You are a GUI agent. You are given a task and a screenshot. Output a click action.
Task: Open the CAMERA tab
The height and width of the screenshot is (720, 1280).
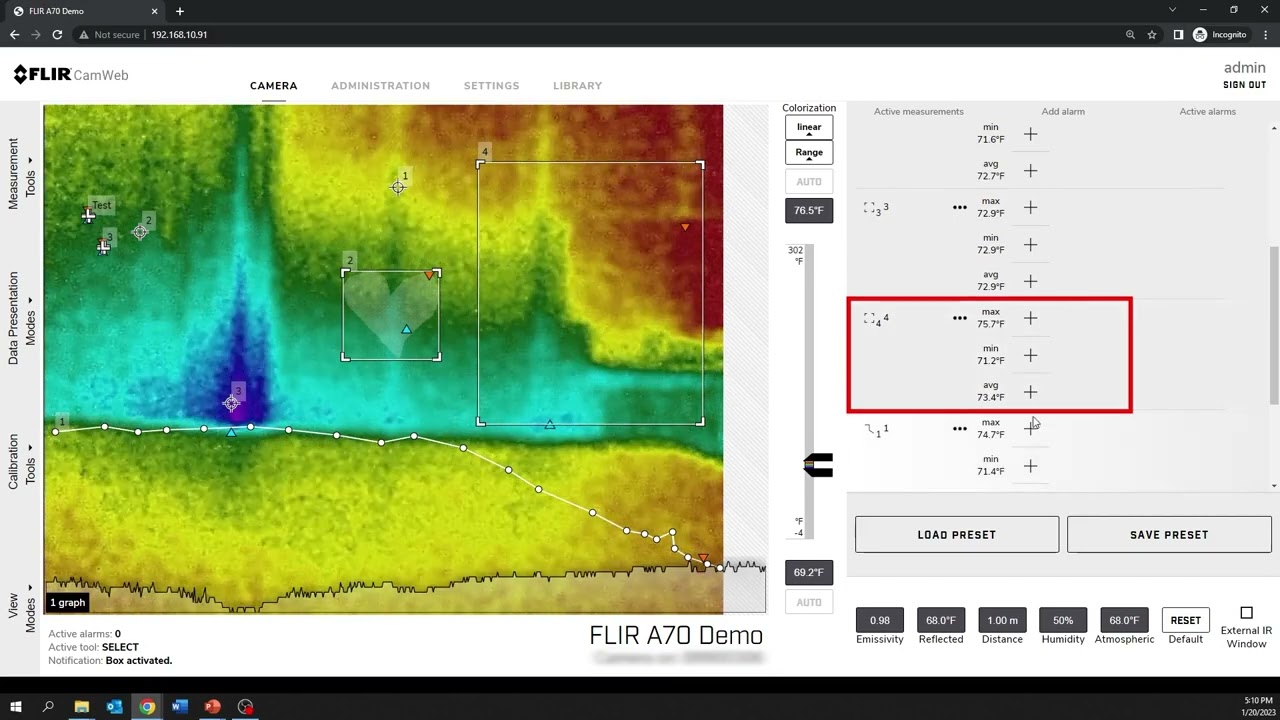click(273, 86)
